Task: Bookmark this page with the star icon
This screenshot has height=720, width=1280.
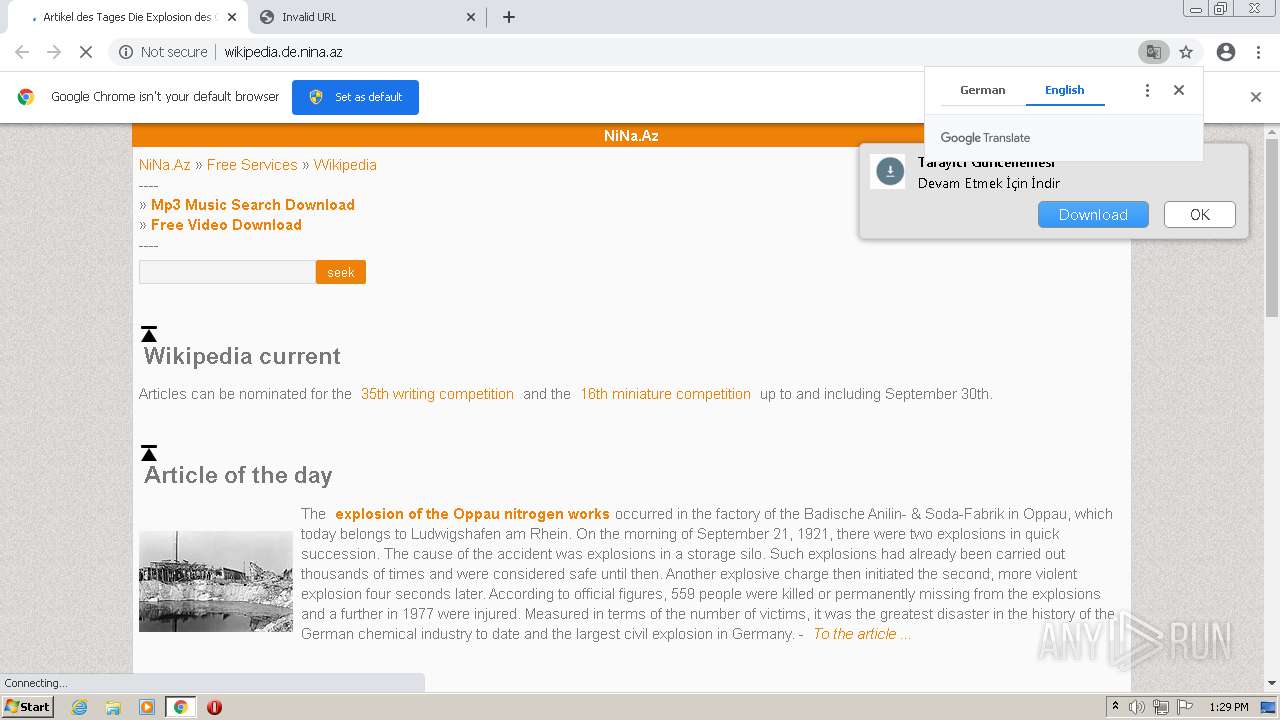Action: [x=1186, y=52]
